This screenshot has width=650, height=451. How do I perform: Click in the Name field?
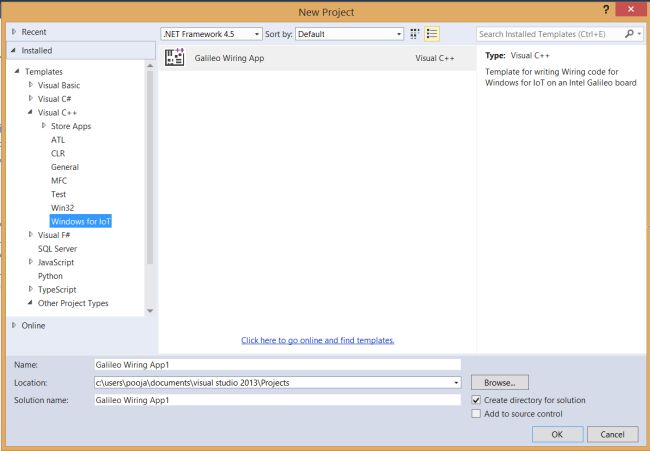pyautogui.click(x=277, y=365)
